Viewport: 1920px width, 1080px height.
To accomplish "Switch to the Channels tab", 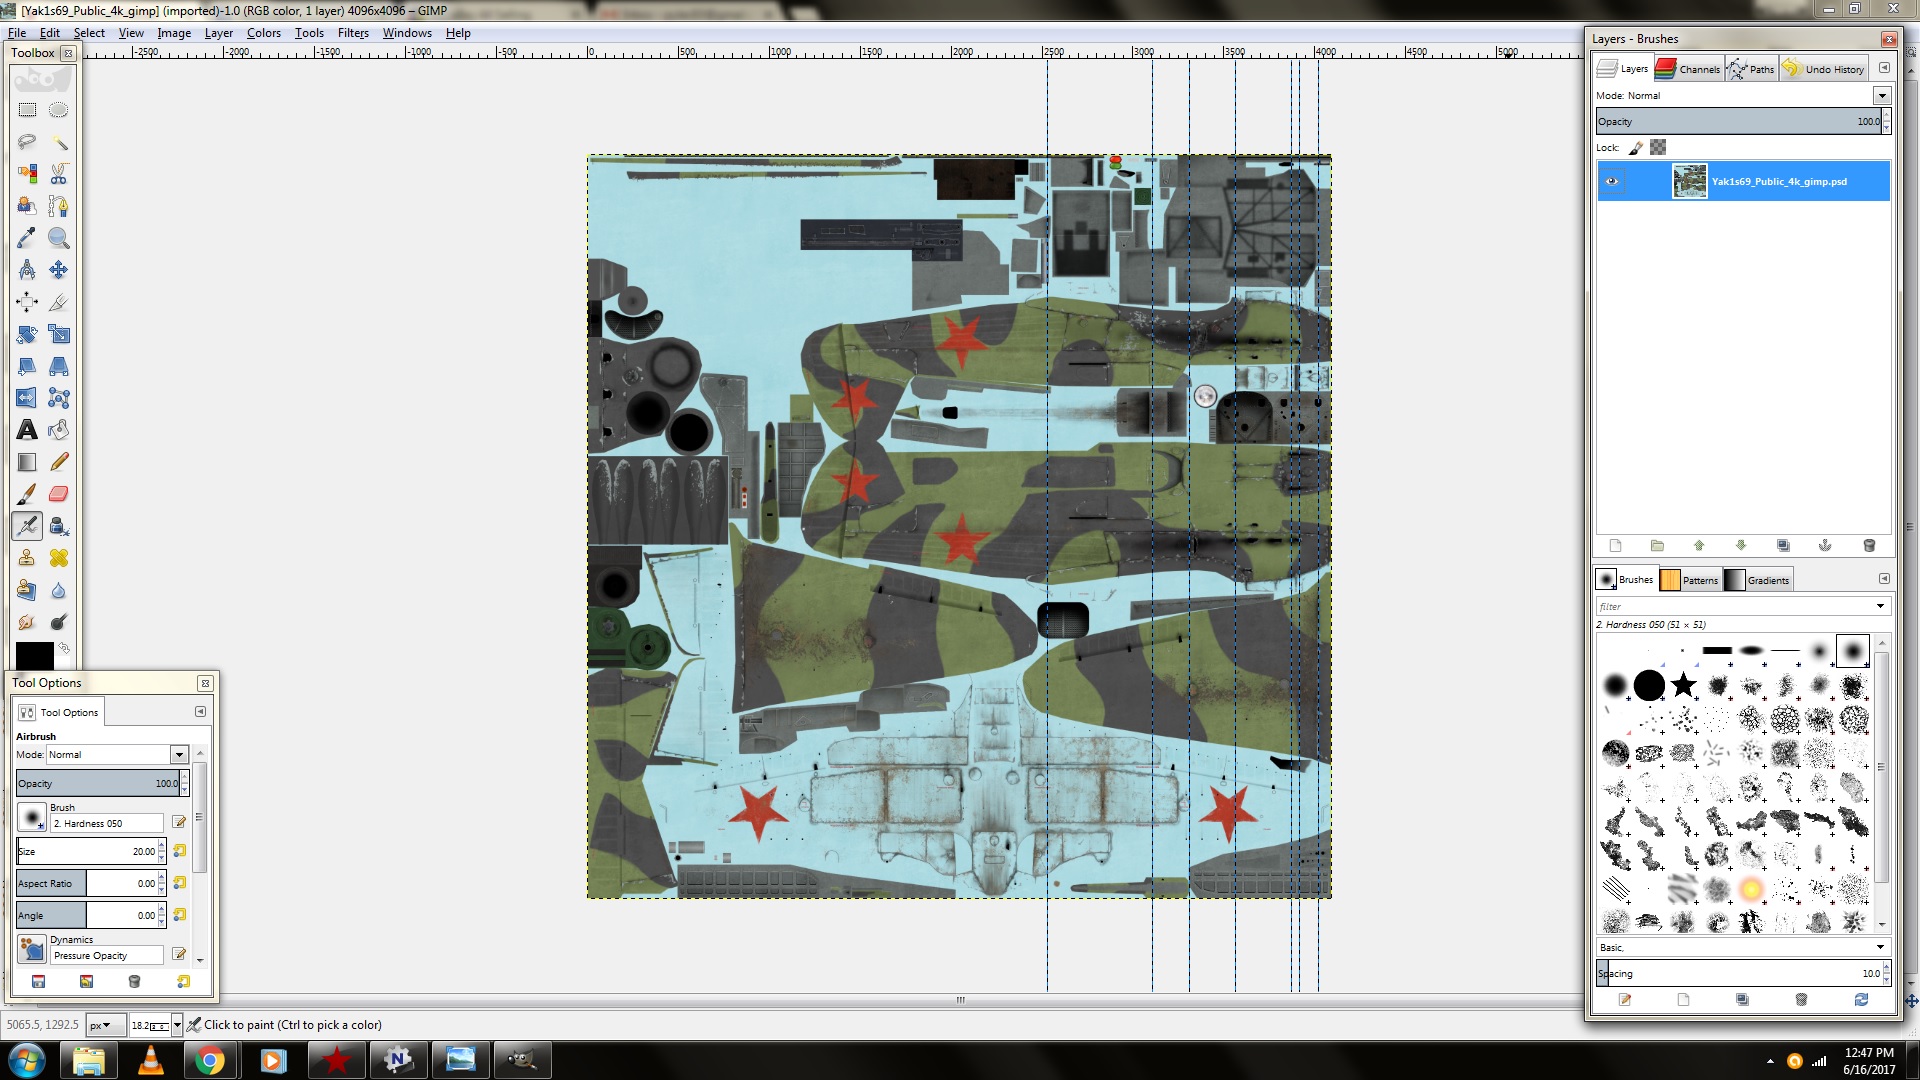I will tap(1688, 69).
